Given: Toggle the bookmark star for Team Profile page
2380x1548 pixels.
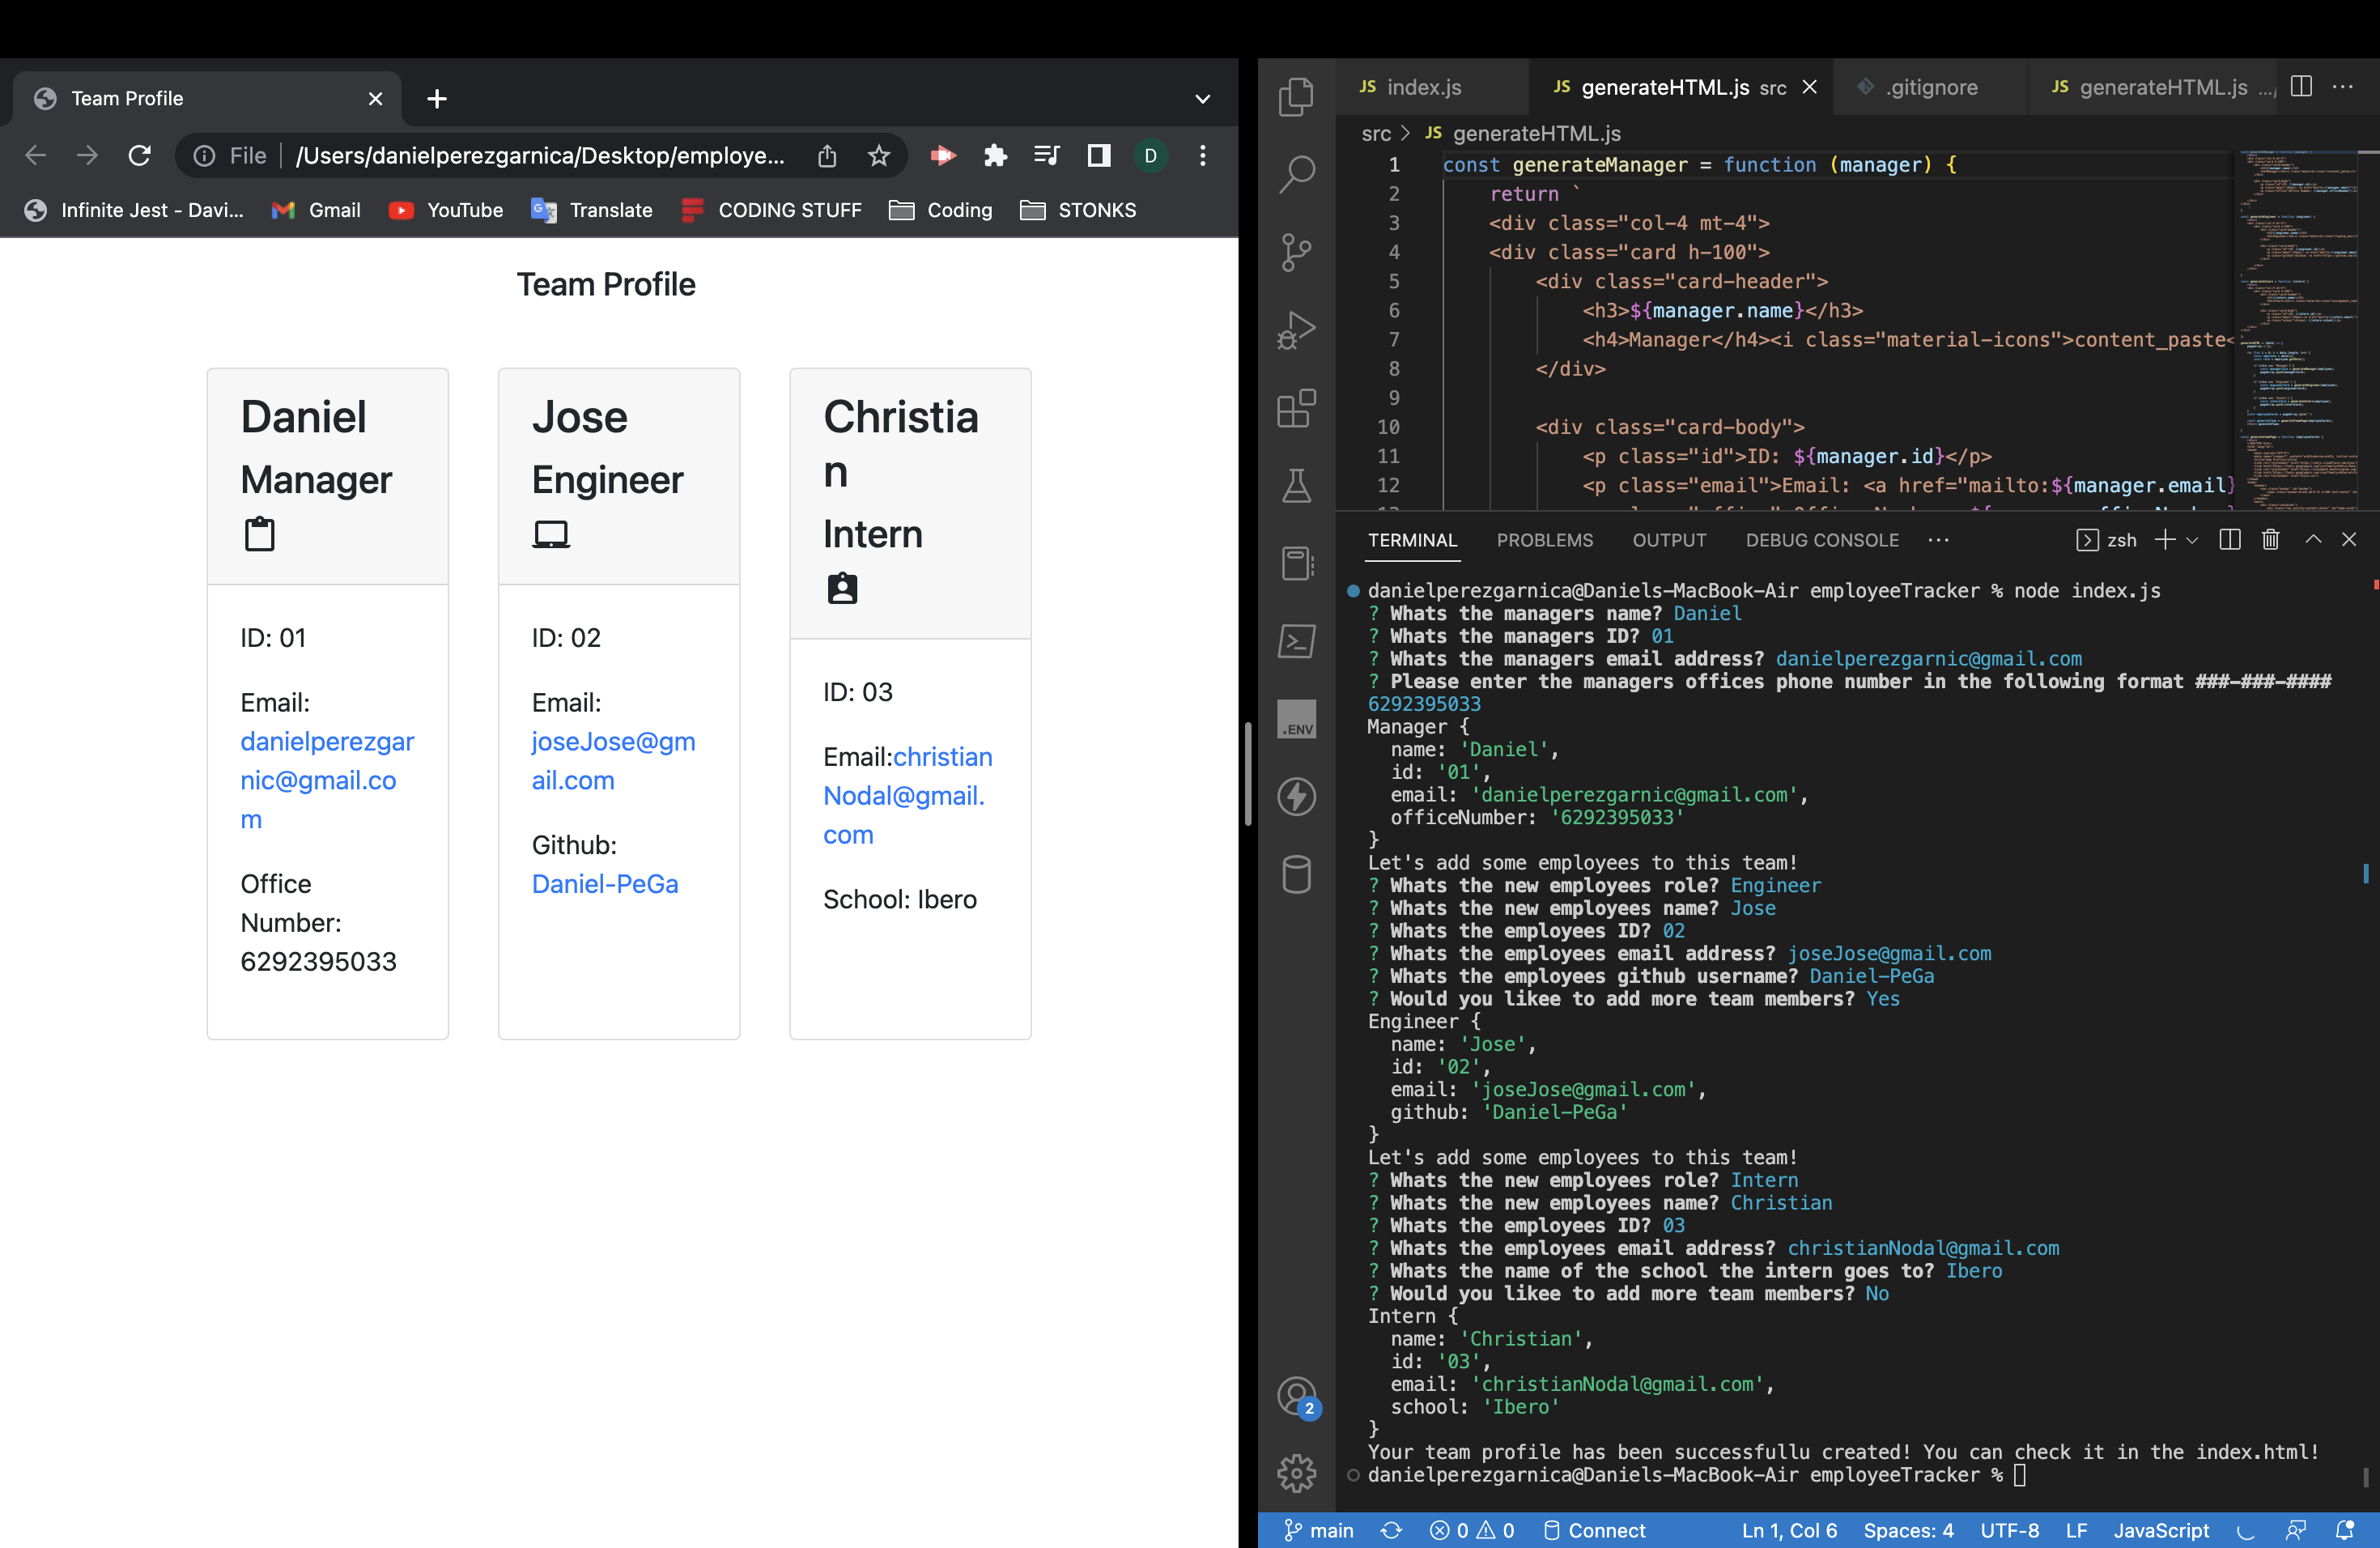Looking at the screenshot, I should pyautogui.click(x=878, y=156).
